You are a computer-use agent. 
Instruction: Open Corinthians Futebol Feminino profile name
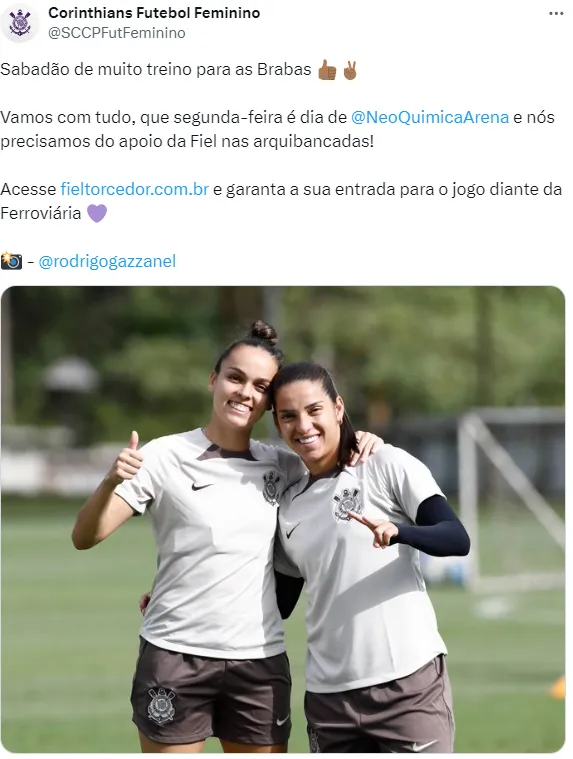(154, 13)
